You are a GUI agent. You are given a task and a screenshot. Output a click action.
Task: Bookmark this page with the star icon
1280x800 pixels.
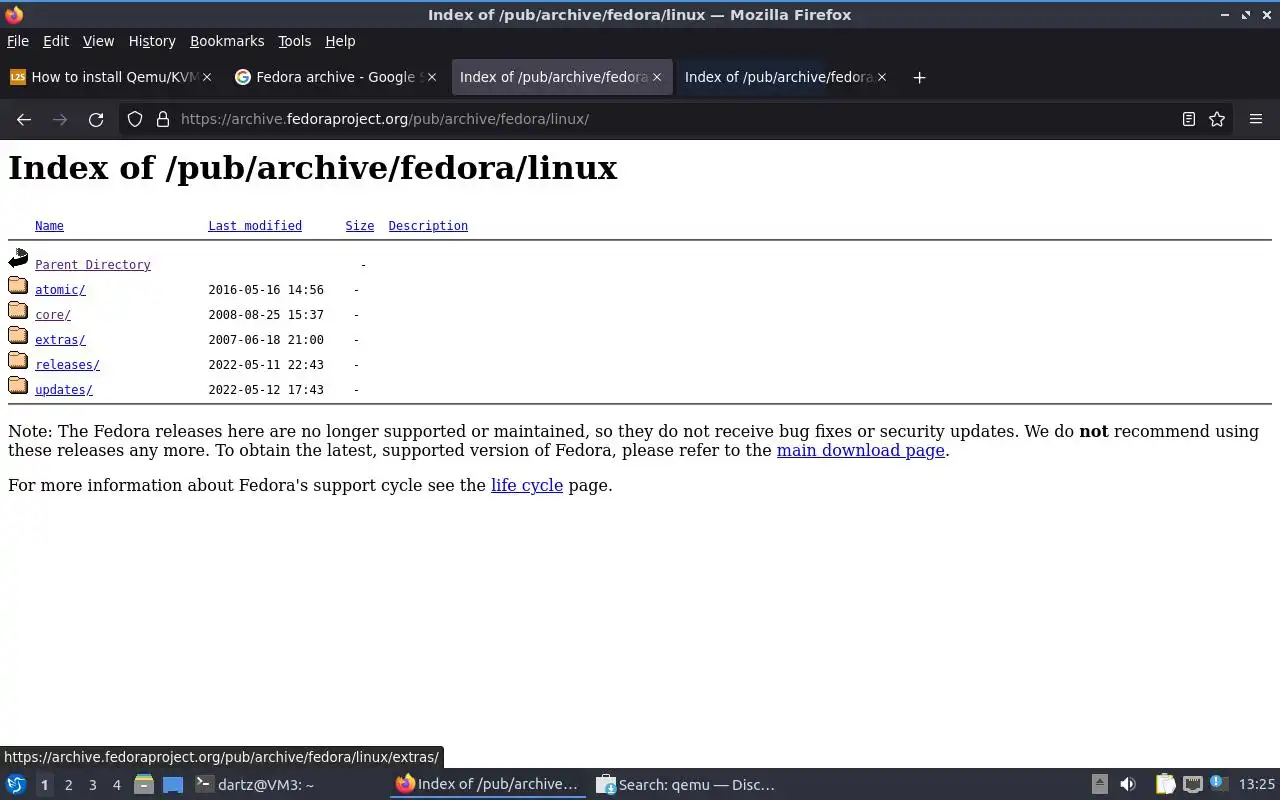pyautogui.click(x=1217, y=119)
